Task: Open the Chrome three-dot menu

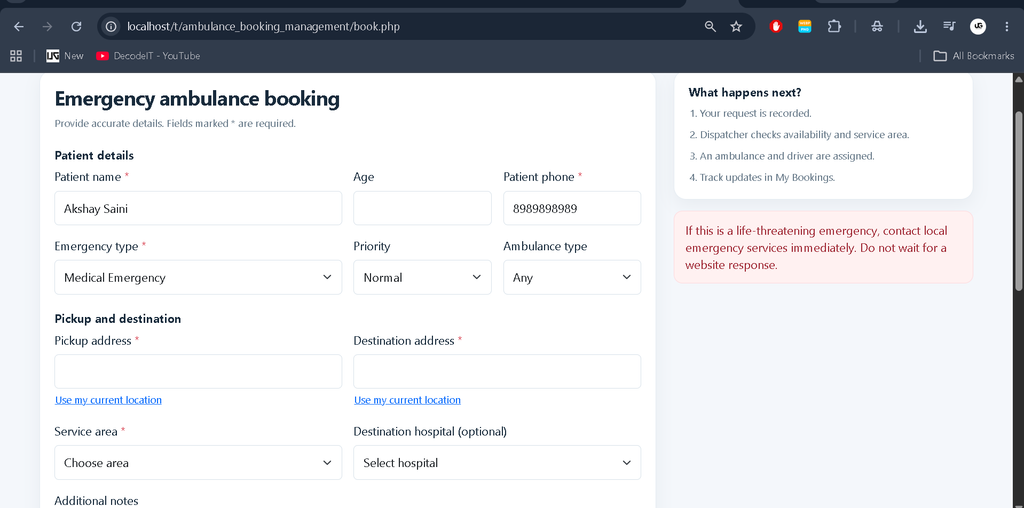Action: point(1006,27)
